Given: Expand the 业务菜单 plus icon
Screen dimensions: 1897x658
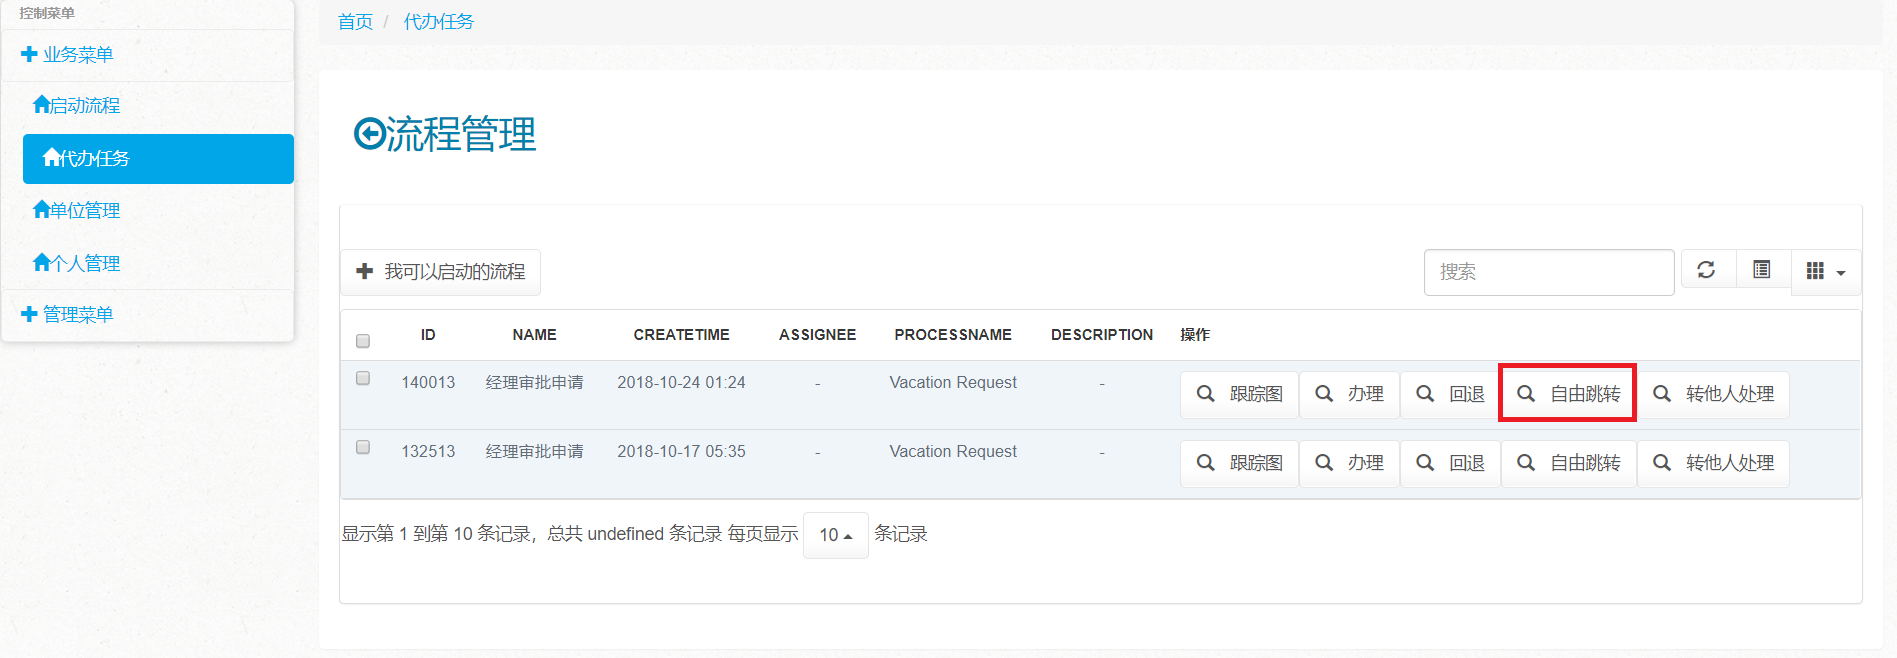Looking at the screenshot, I should (29, 54).
